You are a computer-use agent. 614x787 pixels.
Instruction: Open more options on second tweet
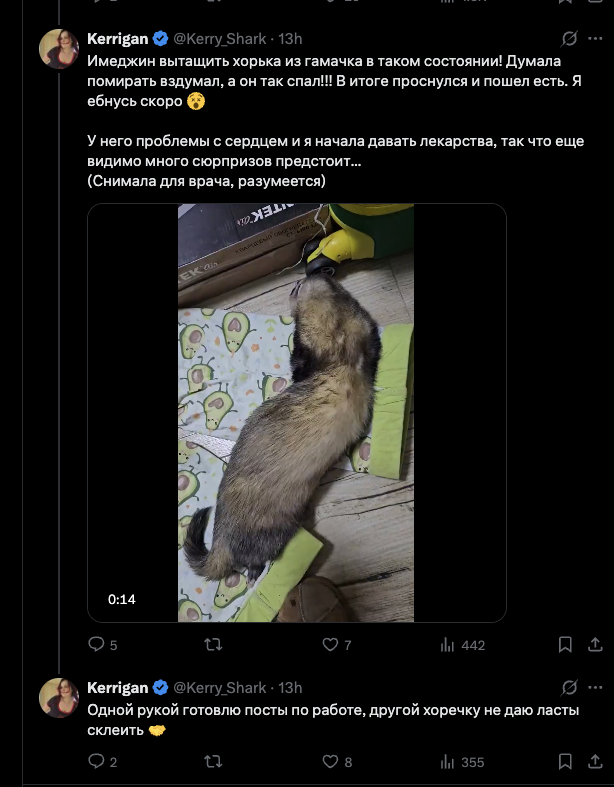point(594,687)
